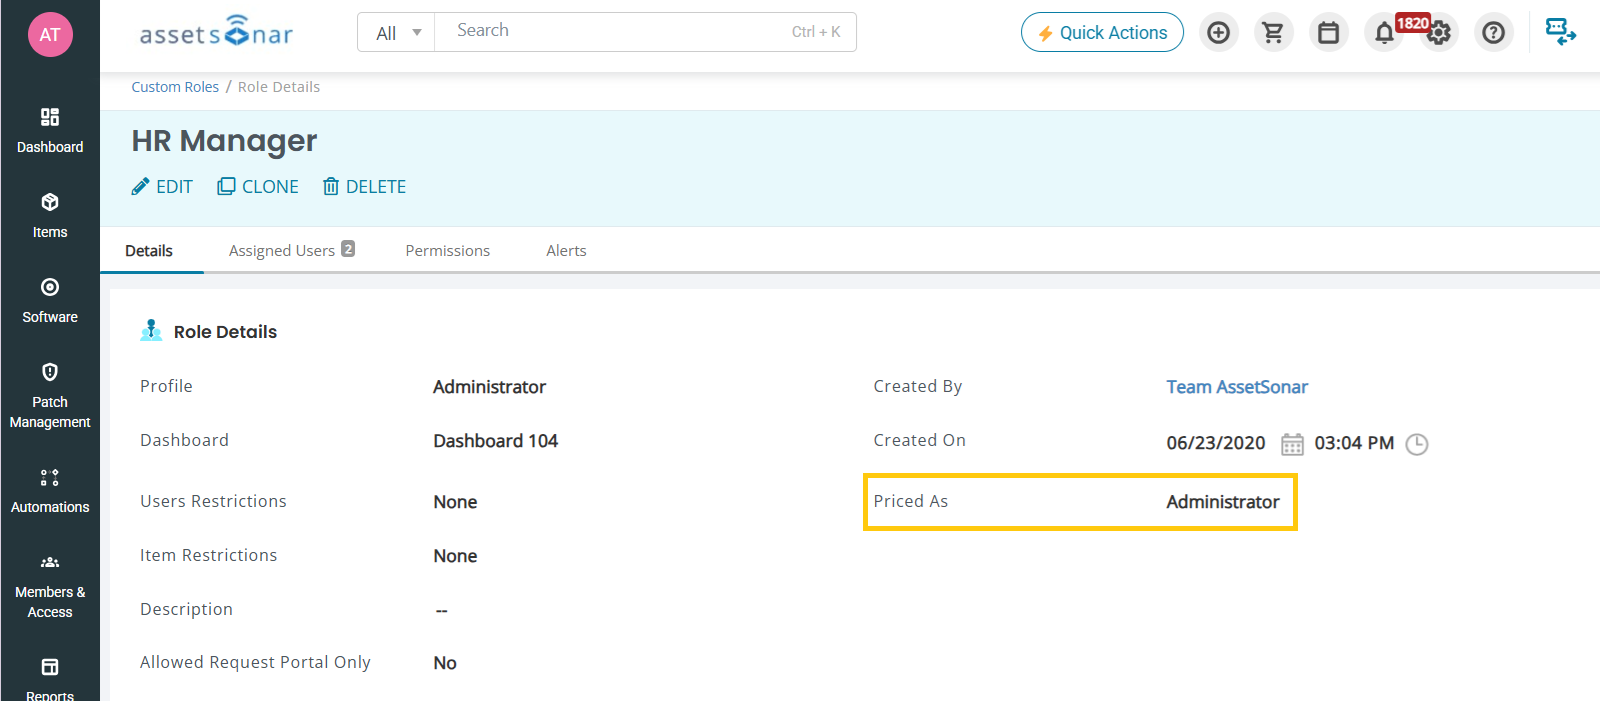Click the add new plus icon

coord(1219,33)
